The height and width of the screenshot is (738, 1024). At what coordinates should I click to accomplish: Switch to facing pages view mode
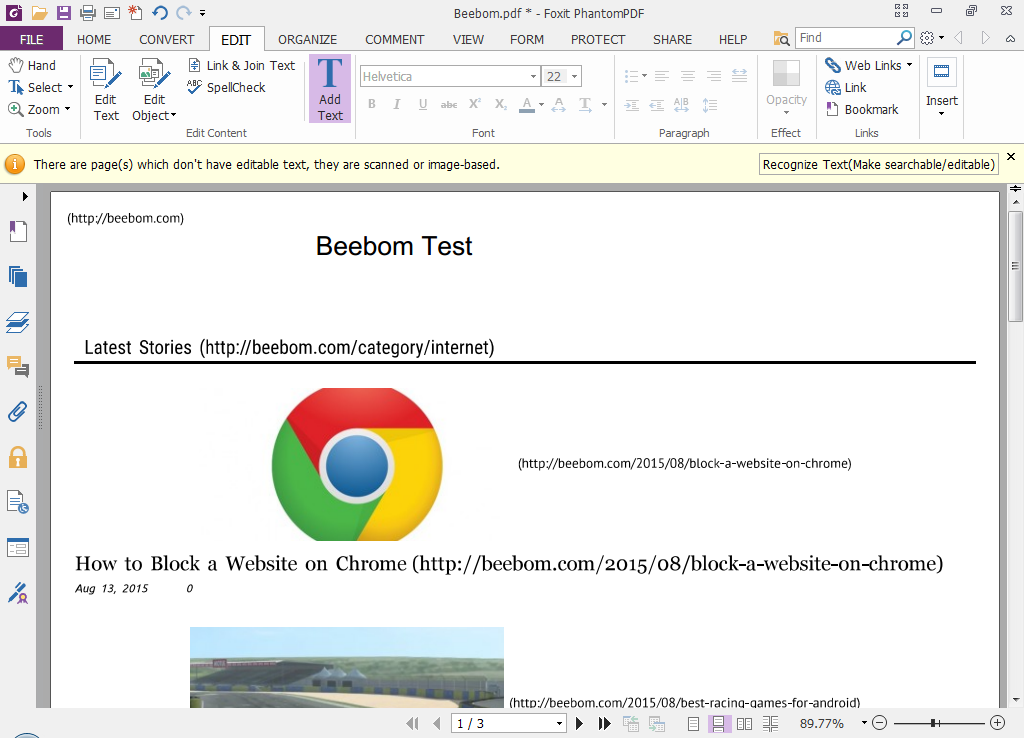coord(744,723)
